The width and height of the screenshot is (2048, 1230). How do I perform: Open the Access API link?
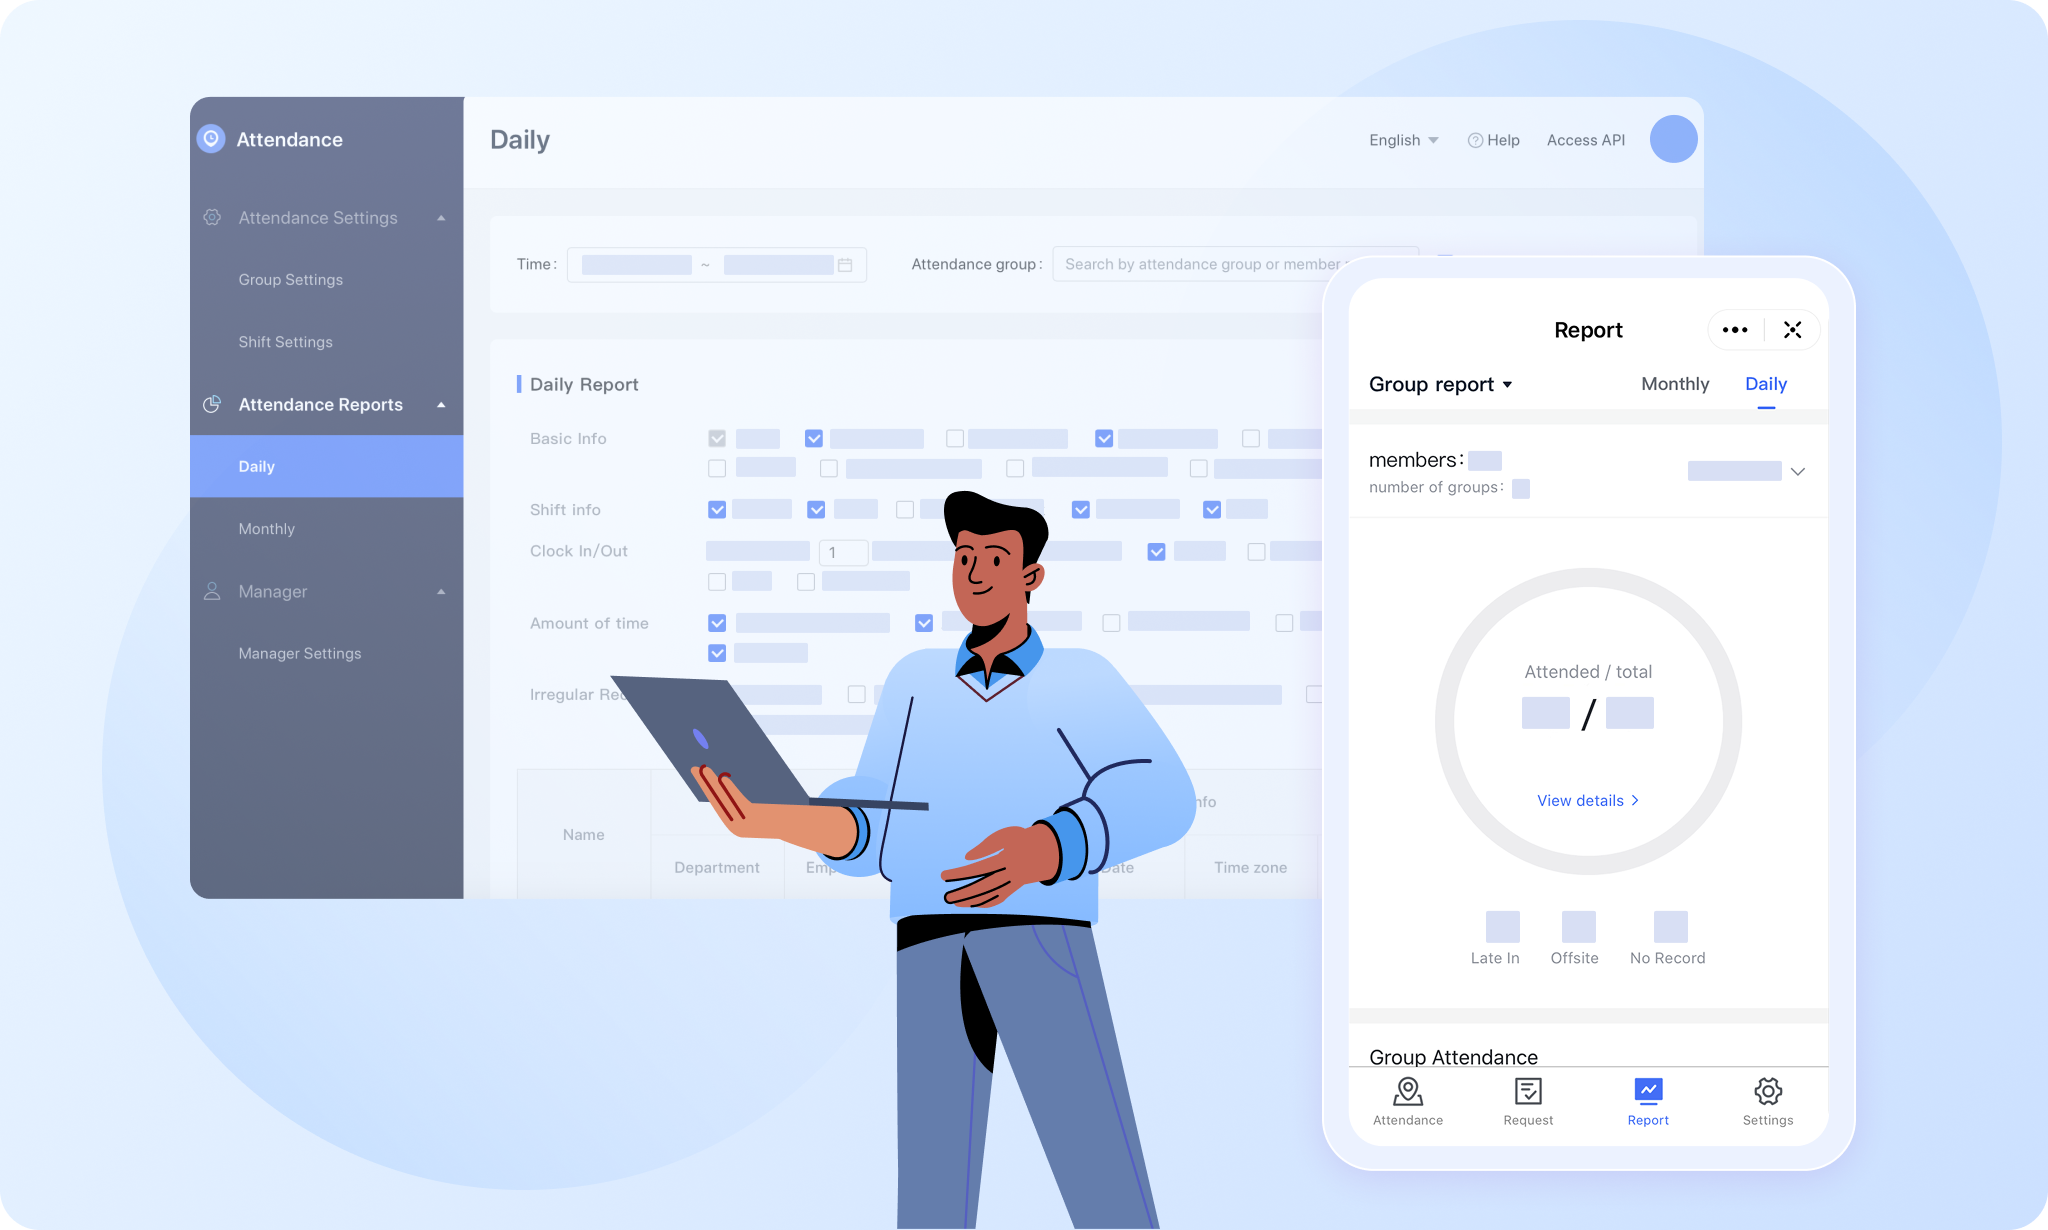pyautogui.click(x=1586, y=140)
